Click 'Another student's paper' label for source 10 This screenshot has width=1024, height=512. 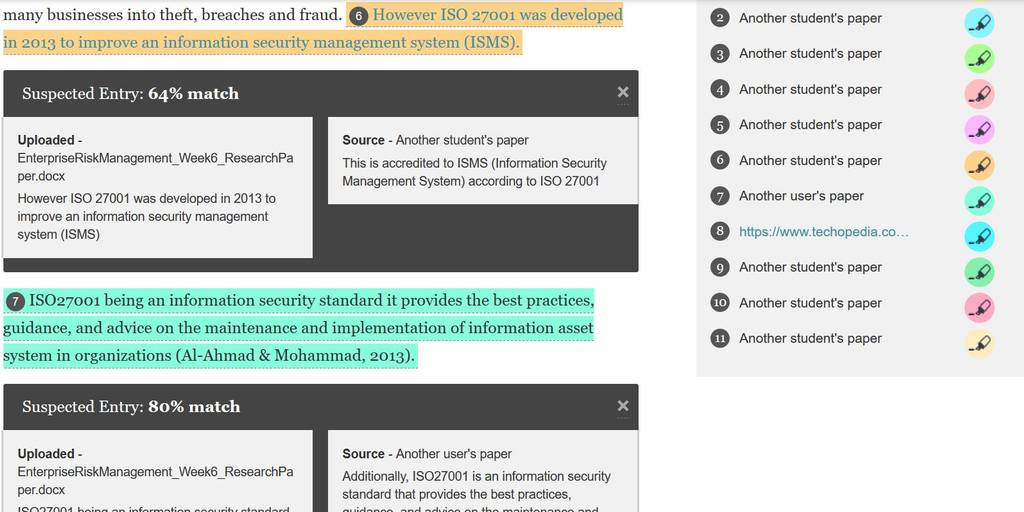pos(810,303)
